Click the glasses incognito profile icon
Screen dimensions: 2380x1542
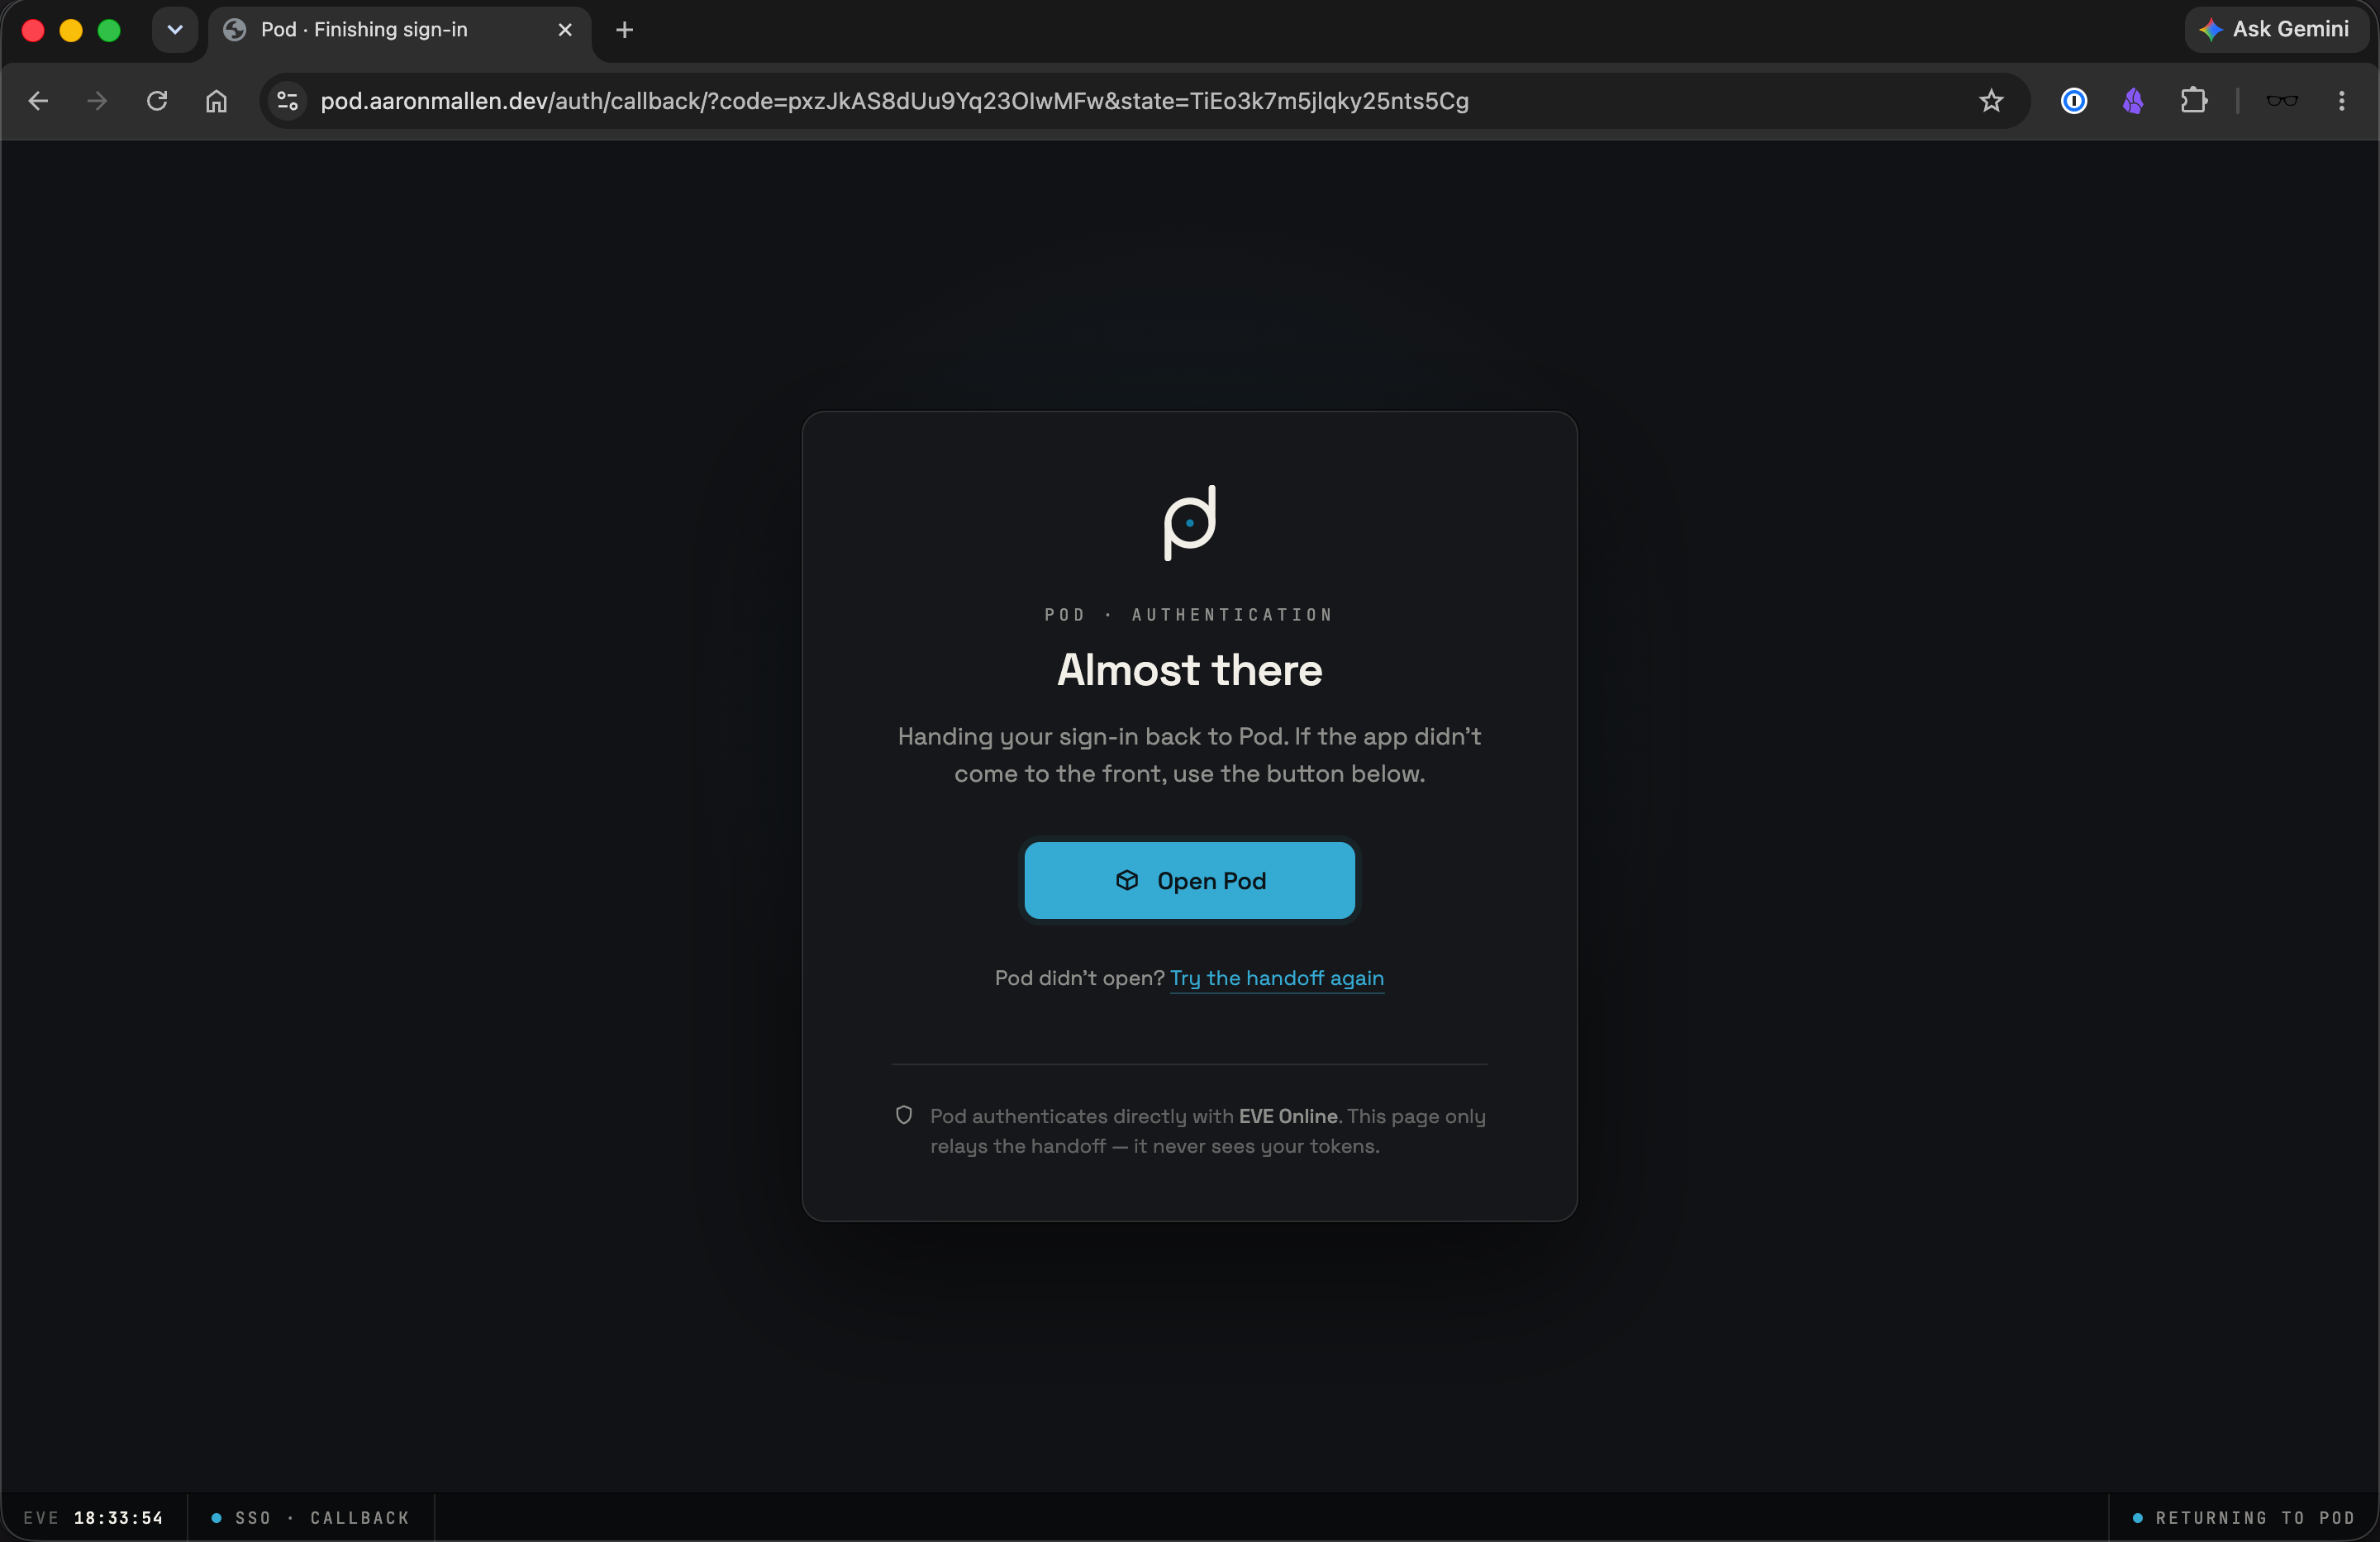click(2282, 101)
